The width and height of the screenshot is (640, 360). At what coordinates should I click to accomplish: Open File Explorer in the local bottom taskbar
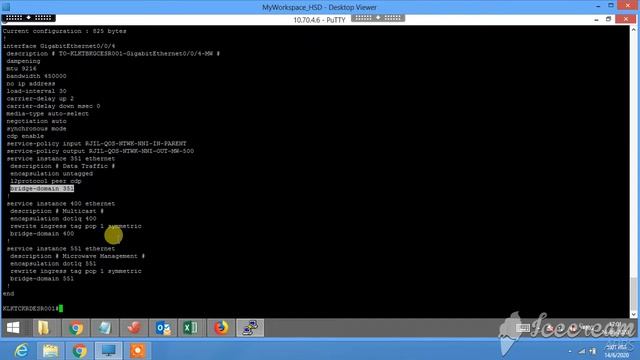(51, 351)
